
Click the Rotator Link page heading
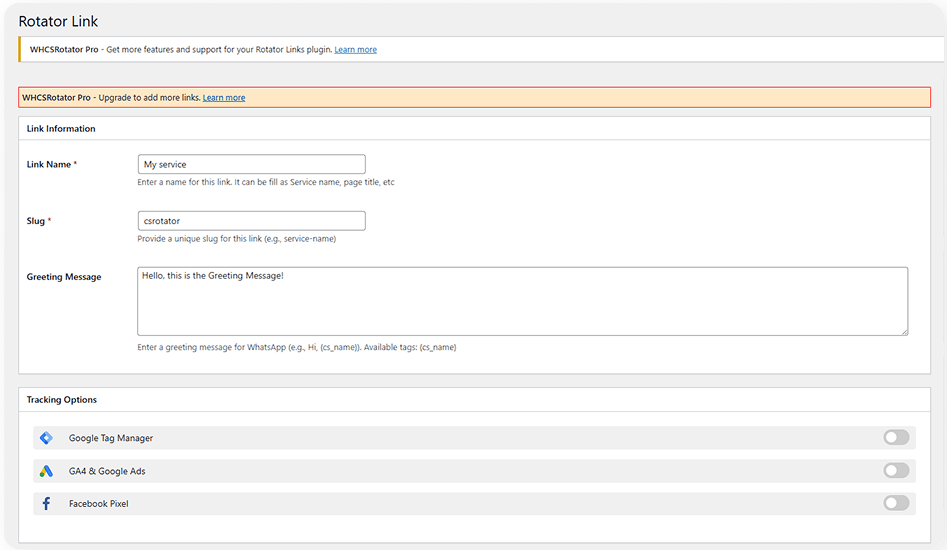point(58,21)
